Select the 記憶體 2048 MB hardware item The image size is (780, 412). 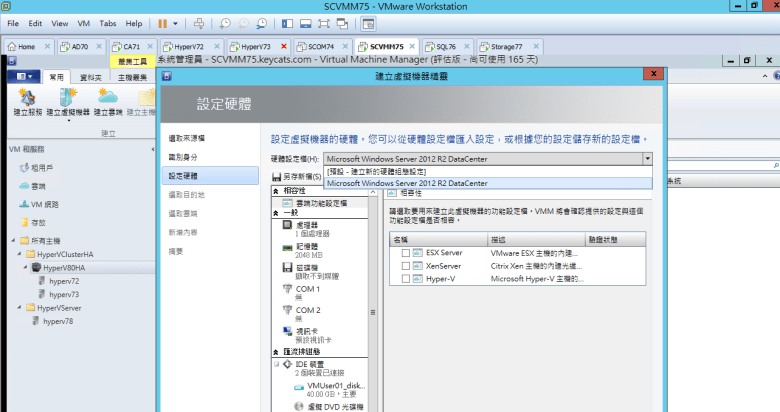(312, 249)
